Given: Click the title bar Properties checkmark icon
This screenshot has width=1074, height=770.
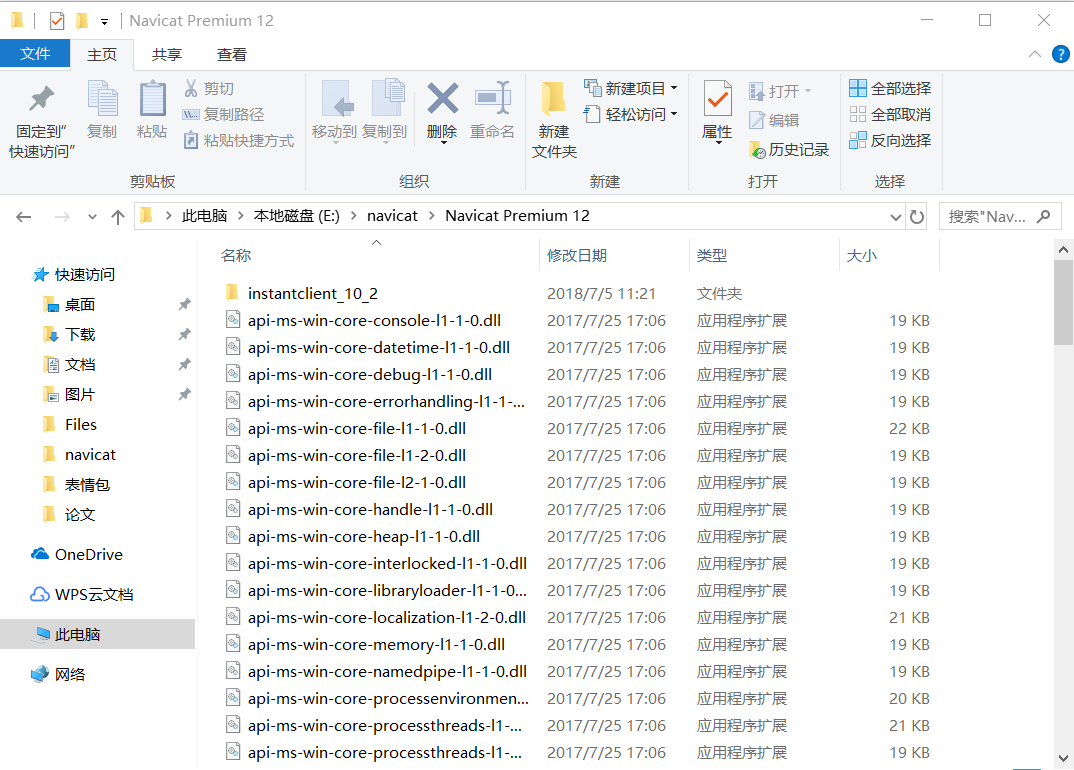Looking at the screenshot, I should coord(57,21).
